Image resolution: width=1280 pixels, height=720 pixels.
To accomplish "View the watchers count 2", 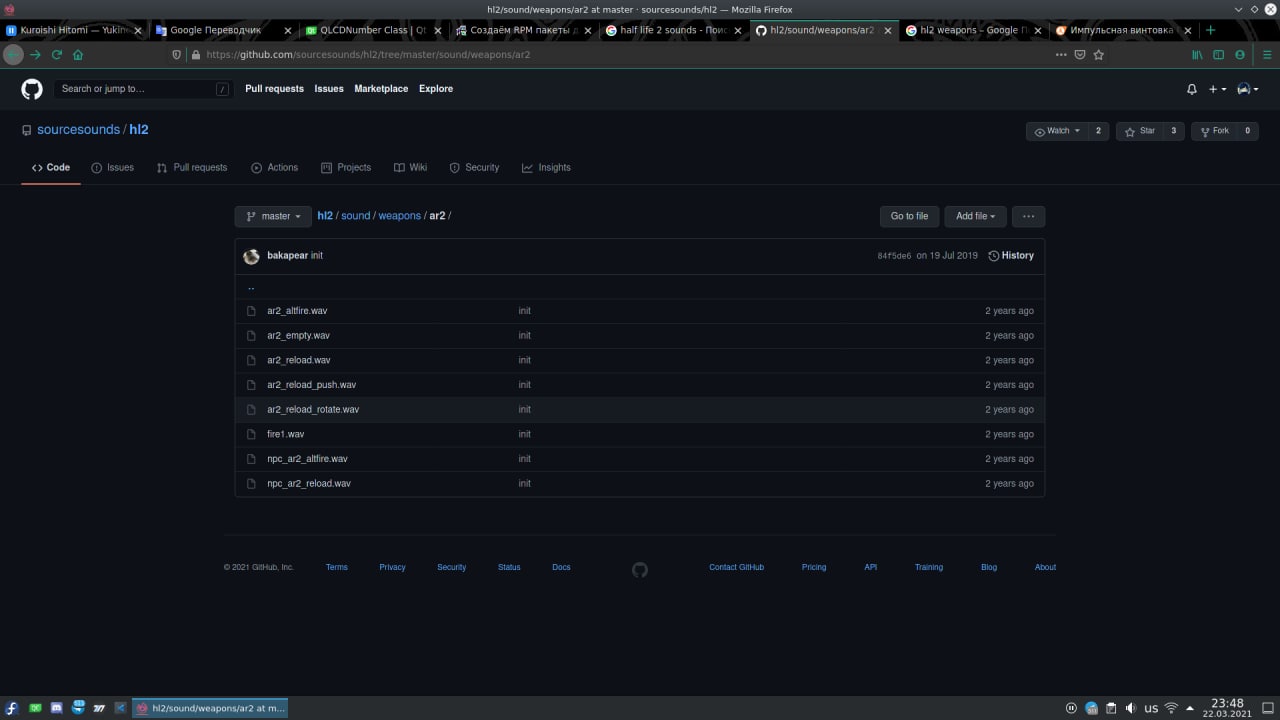I will click(x=1098, y=131).
